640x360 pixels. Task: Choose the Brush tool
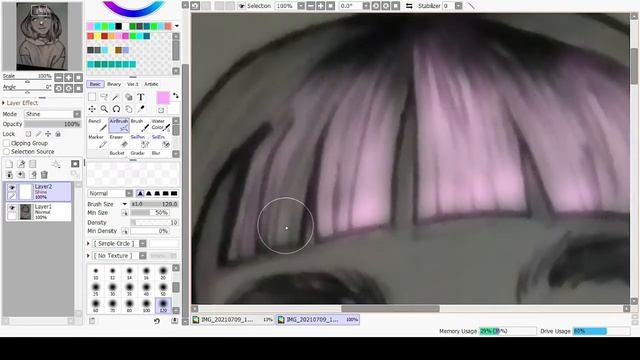[x=140, y=125]
